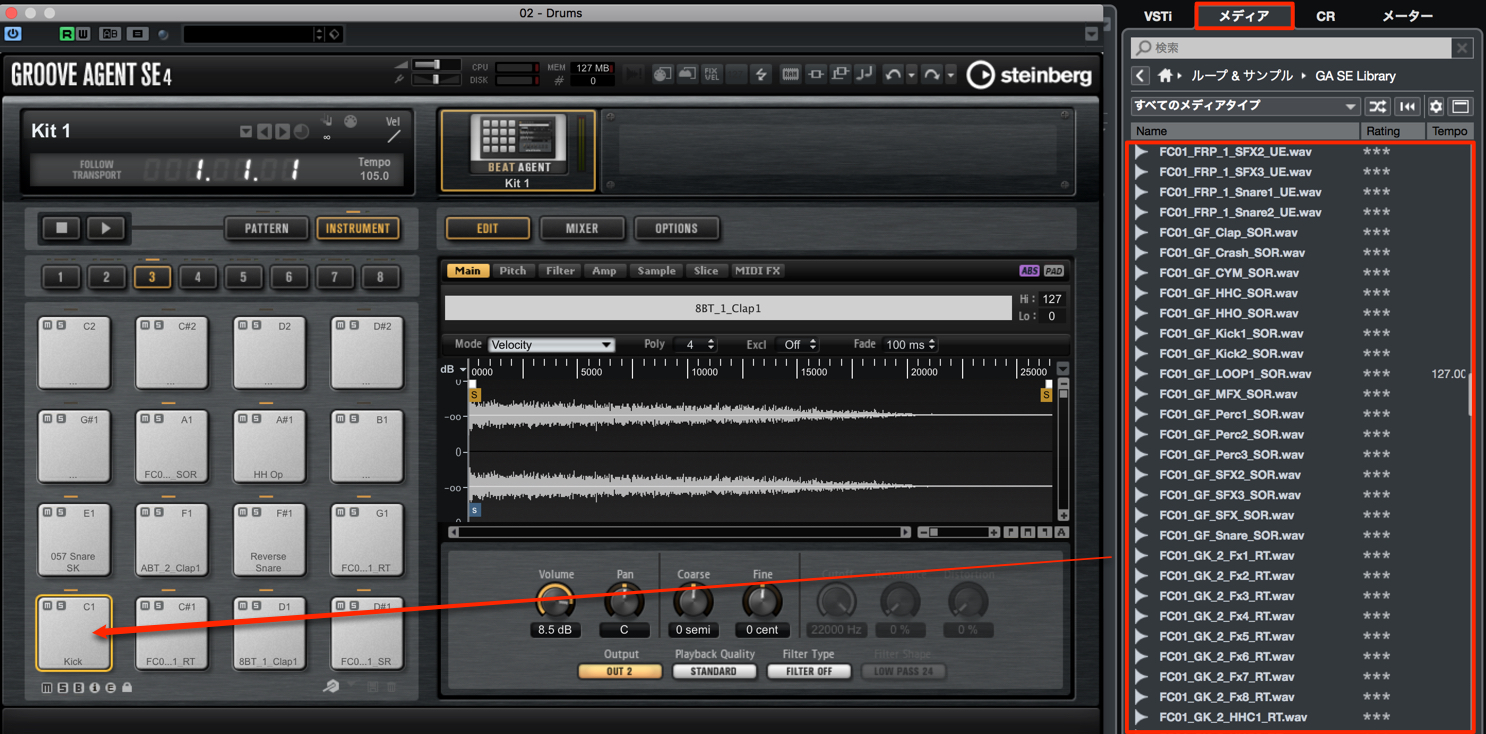Open the EDIT page
Screen dimensions: 1486x734
(x=487, y=228)
